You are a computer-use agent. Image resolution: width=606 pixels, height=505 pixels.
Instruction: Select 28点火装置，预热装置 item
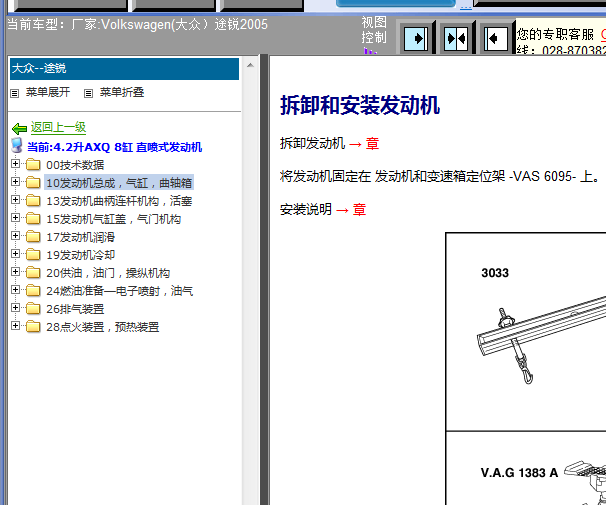point(102,327)
